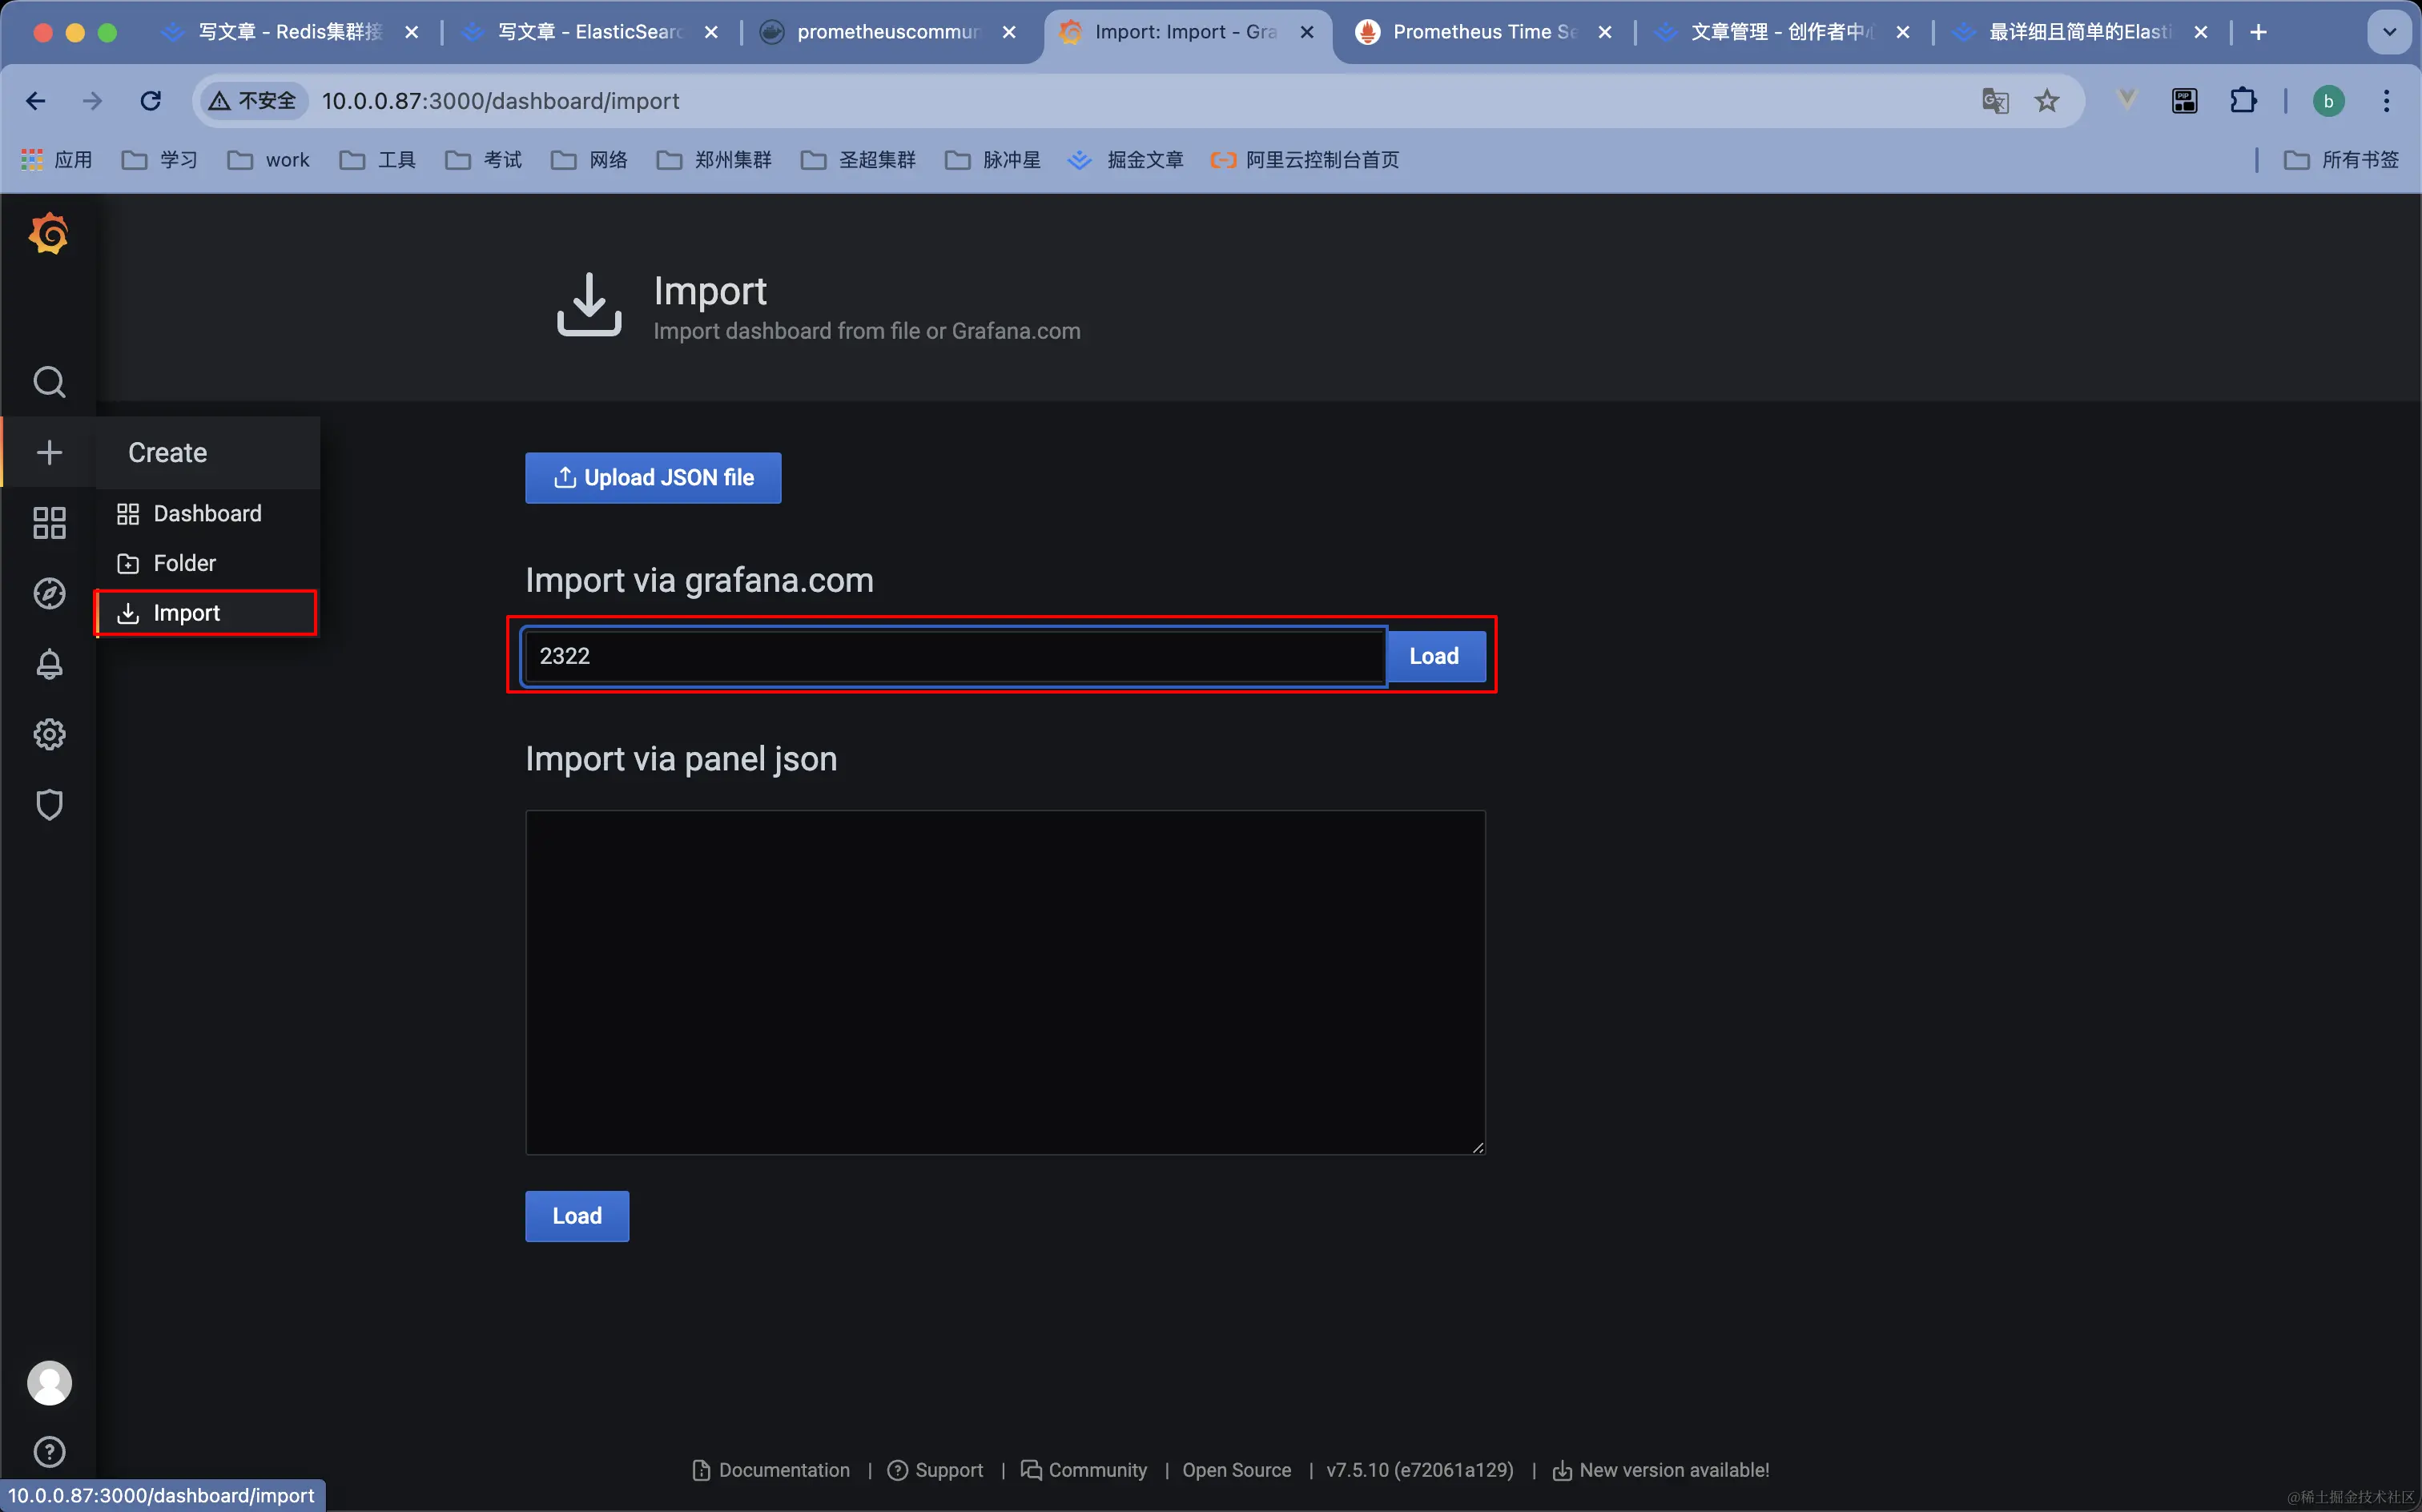2422x1512 pixels.
Task: Open the 郑州集群 bookmarks folder
Action: (x=714, y=160)
